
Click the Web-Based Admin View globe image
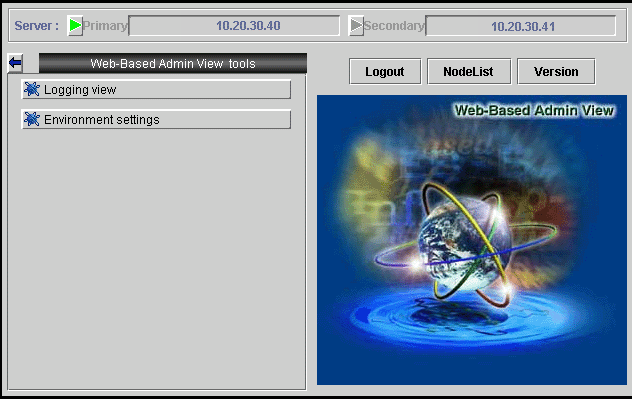pos(472,240)
